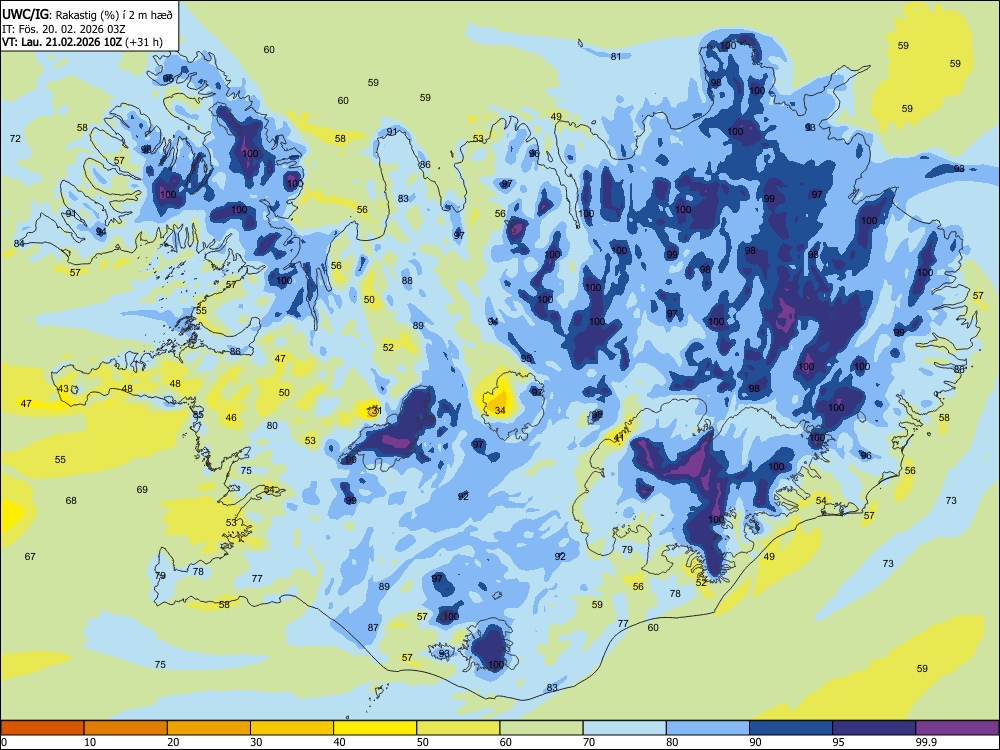This screenshot has height=750, width=1000.
Task: Click the '43' value at the western peninsula tip
Action: point(63,388)
